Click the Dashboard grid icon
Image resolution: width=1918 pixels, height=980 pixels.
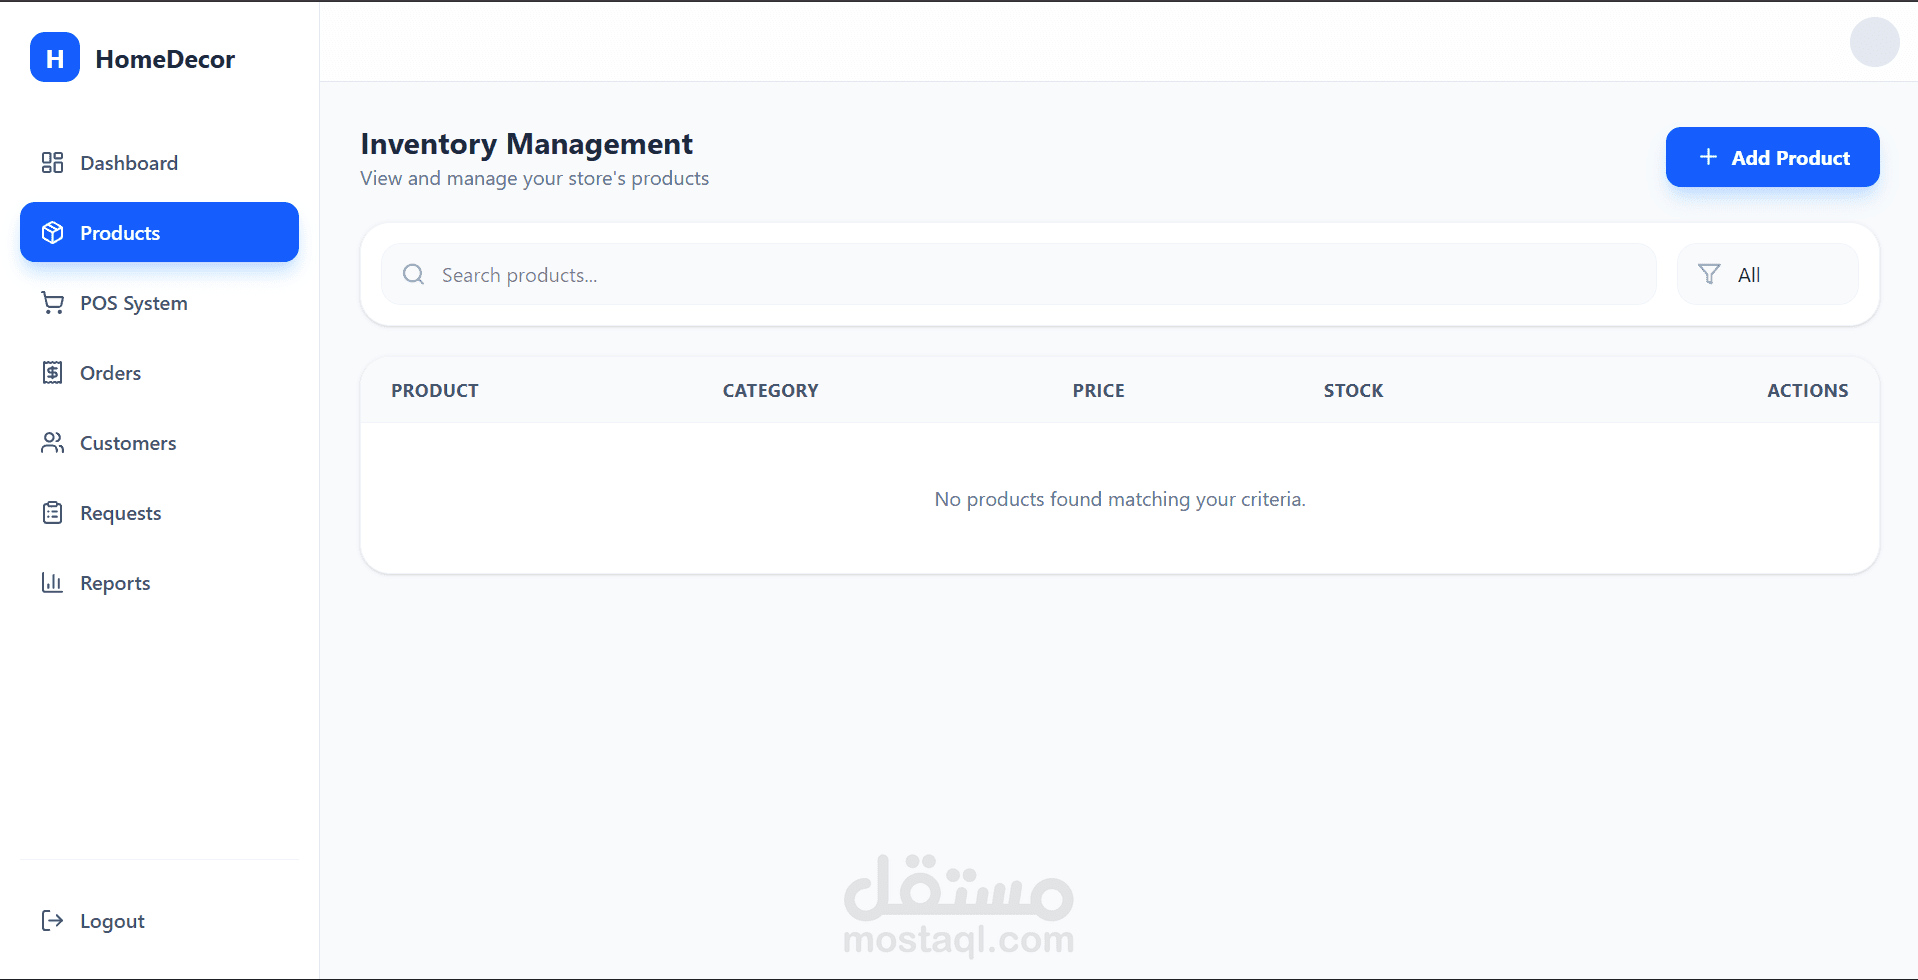52,163
